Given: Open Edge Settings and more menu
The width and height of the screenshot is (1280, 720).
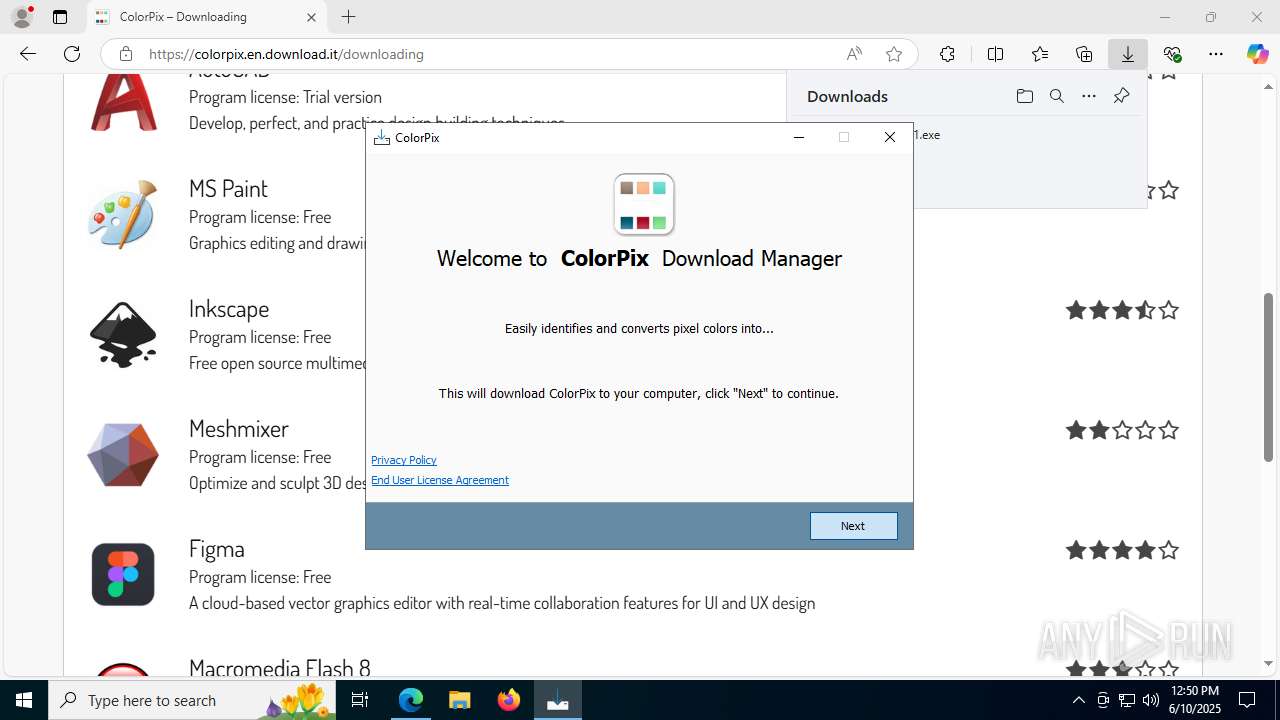Looking at the screenshot, I should pos(1216,54).
